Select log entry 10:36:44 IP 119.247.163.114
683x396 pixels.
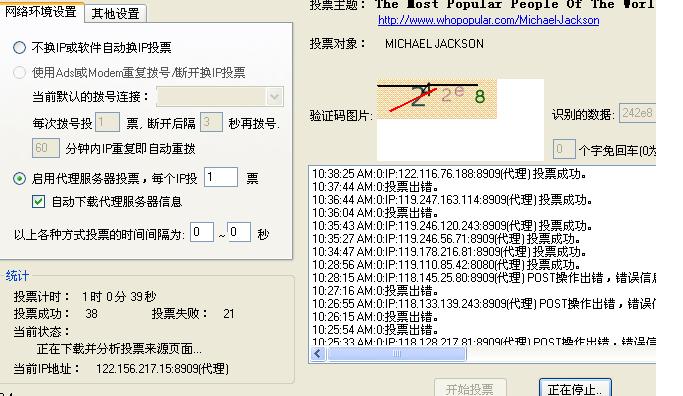coord(452,200)
